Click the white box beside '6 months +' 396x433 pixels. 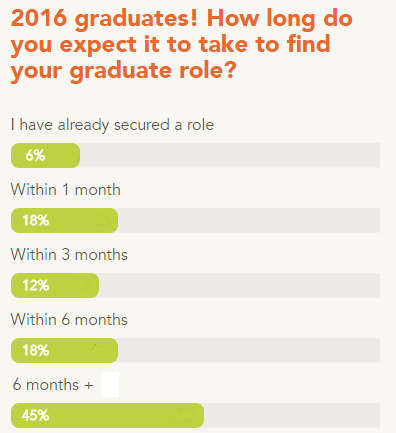pos(110,384)
